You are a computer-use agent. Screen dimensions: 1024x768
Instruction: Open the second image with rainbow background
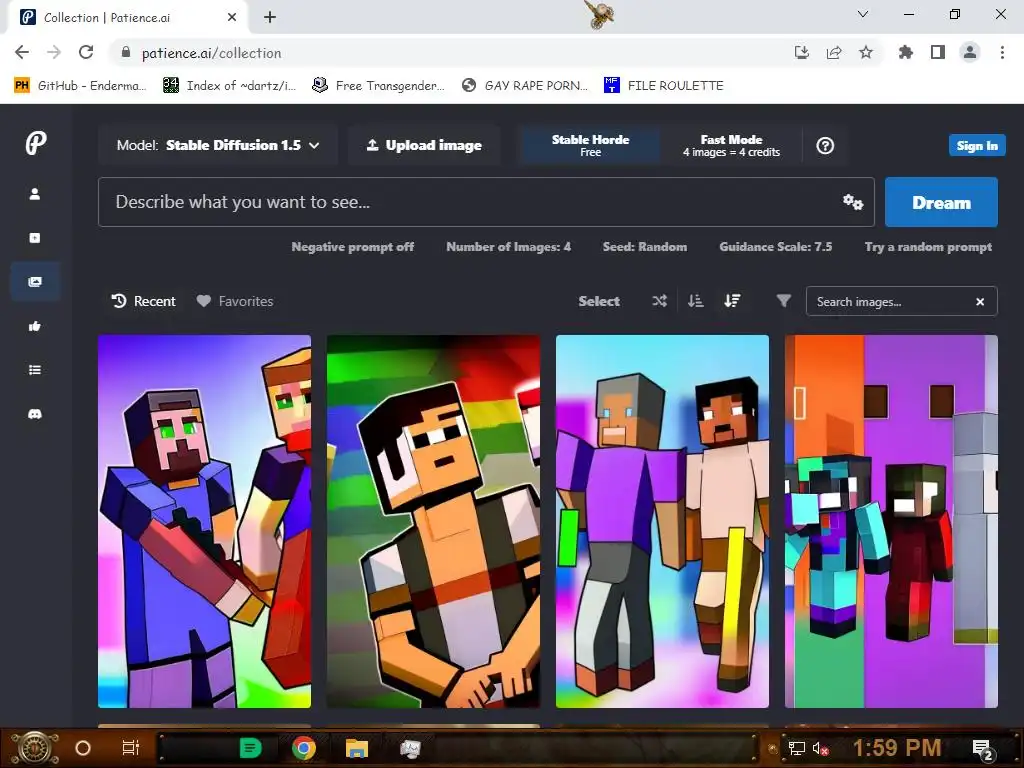(x=434, y=521)
